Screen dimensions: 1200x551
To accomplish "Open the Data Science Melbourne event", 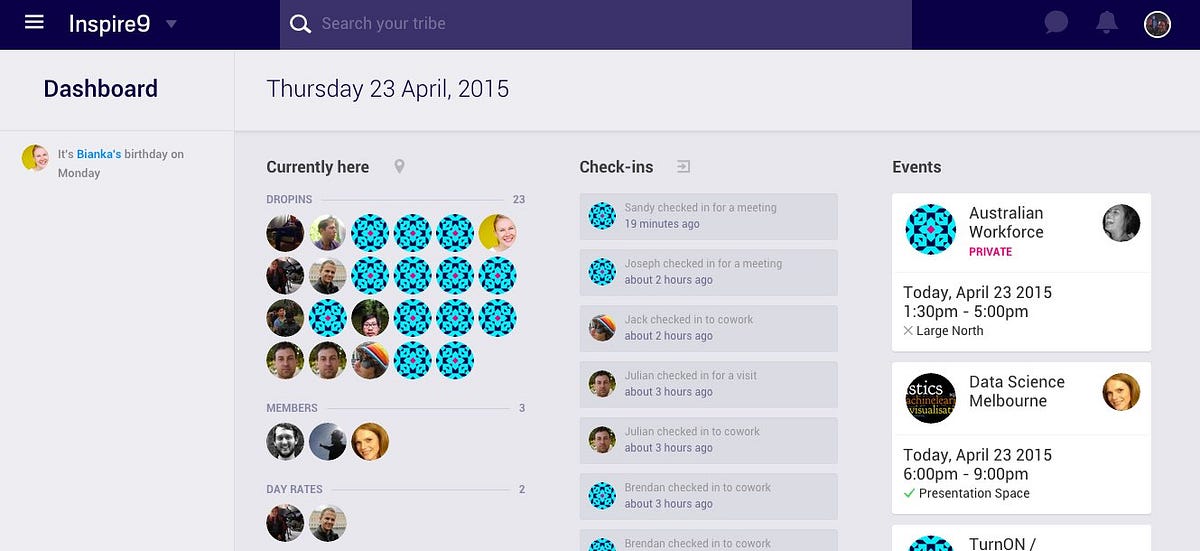I will click(x=1021, y=438).
